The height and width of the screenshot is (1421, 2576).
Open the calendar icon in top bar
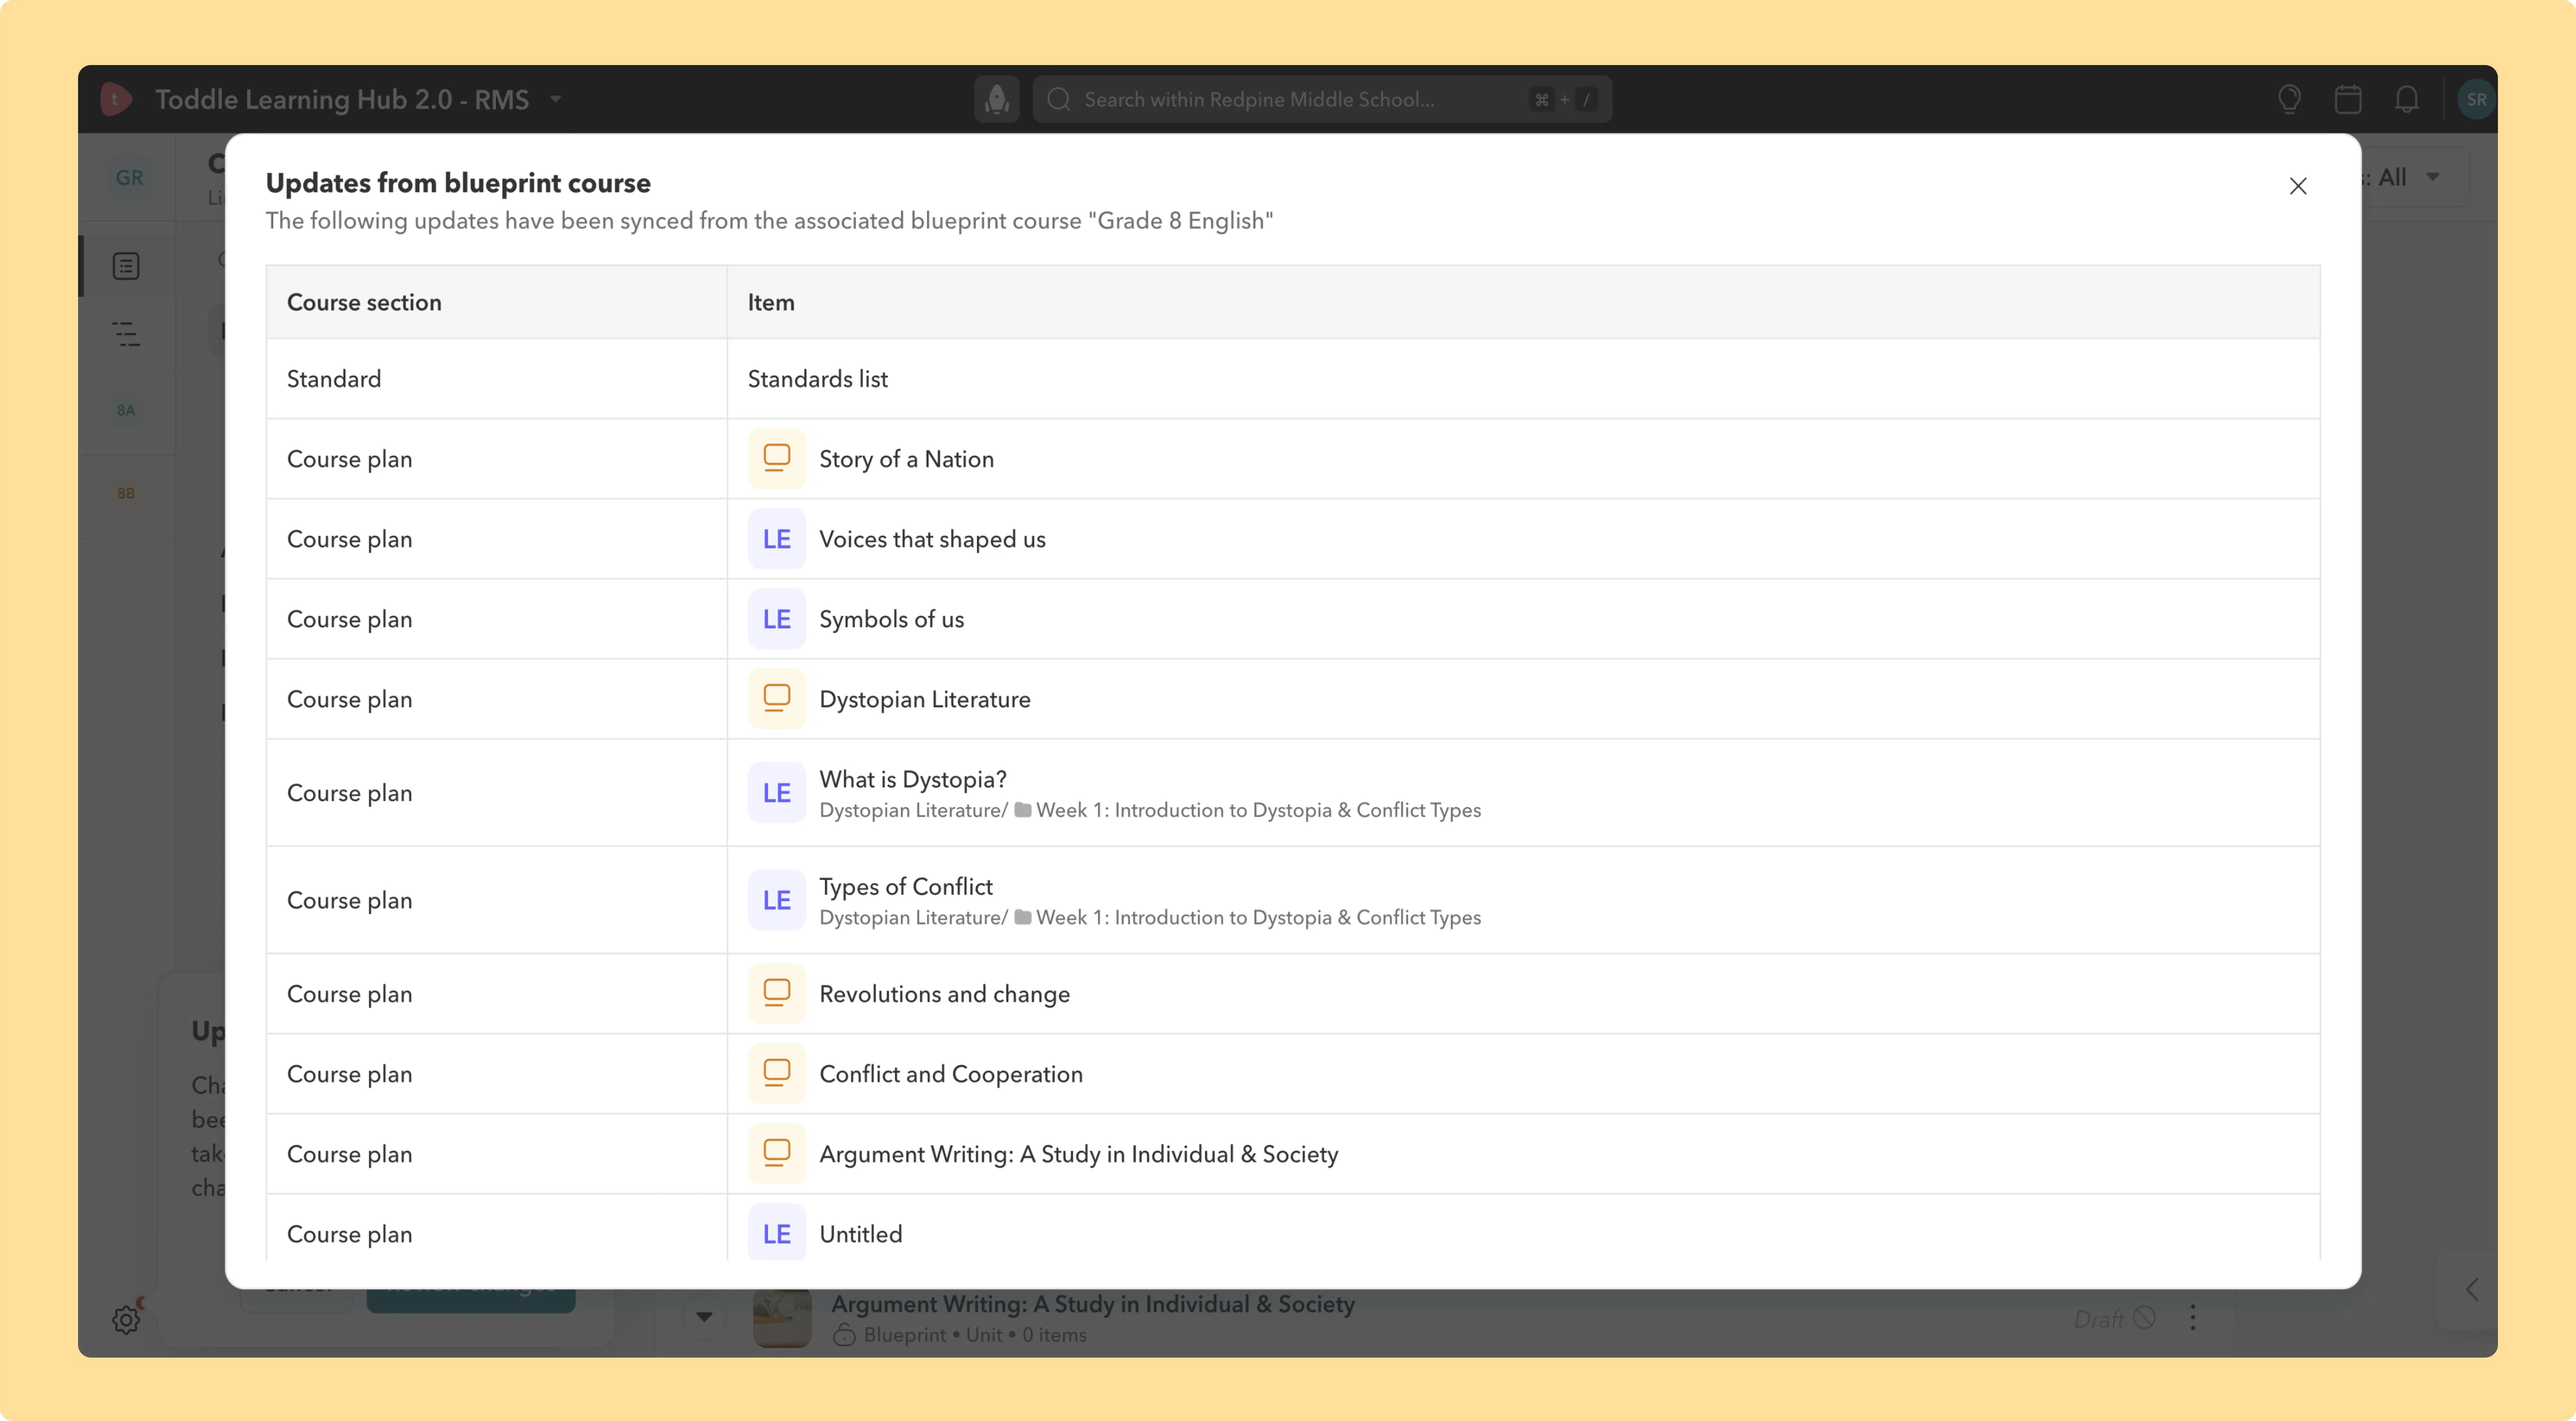point(2348,99)
